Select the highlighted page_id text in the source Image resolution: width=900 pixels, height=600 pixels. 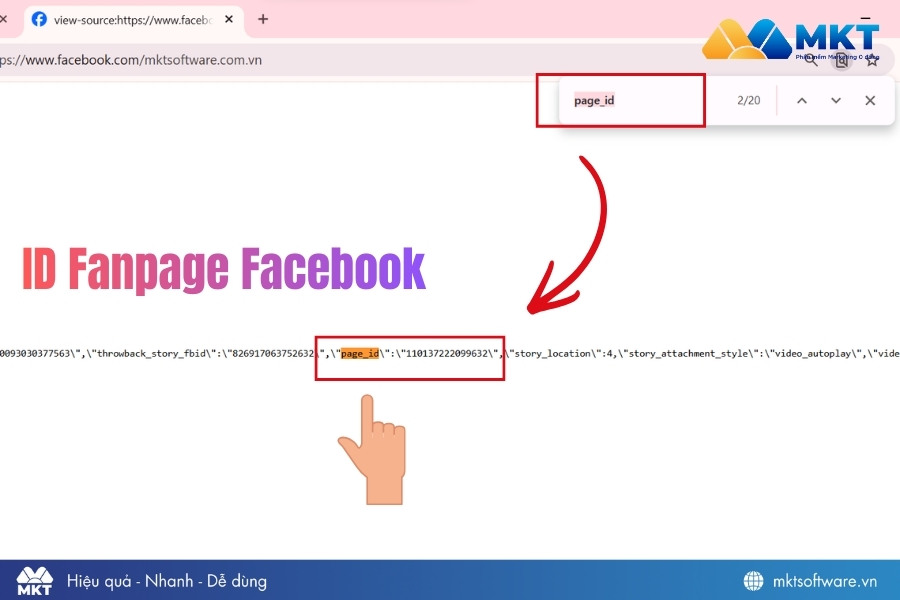pyautogui.click(x=362, y=352)
